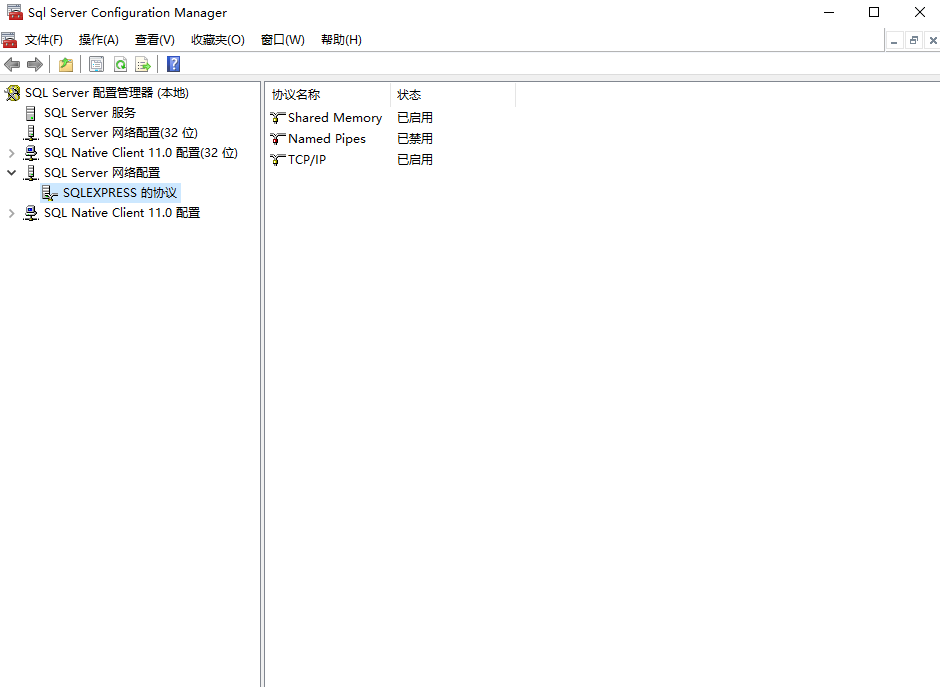Screen dimensions: 940x687
Task: Select the enabled Shared Memory protocol
Action: point(333,117)
